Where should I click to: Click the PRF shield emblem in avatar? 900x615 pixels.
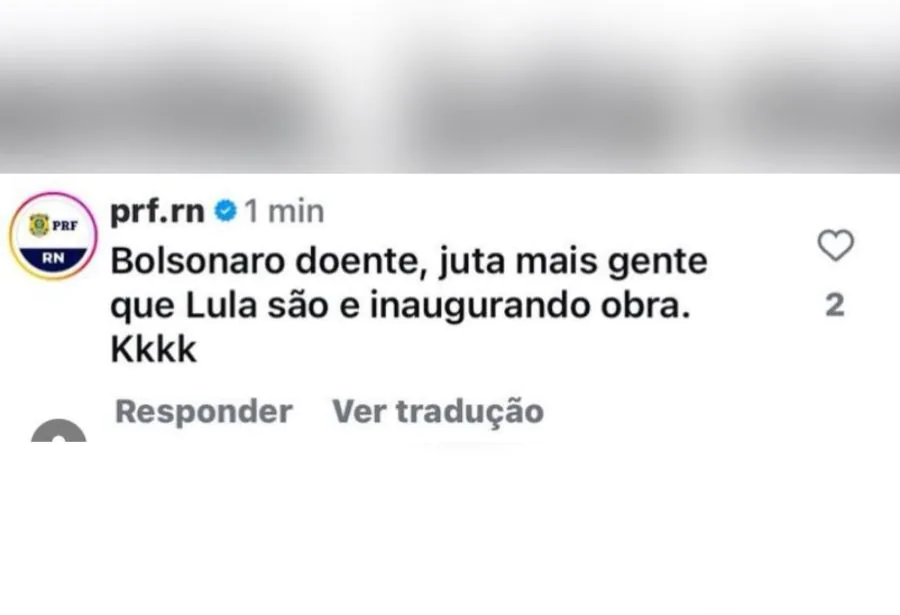pyautogui.click(x=39, y=225)
